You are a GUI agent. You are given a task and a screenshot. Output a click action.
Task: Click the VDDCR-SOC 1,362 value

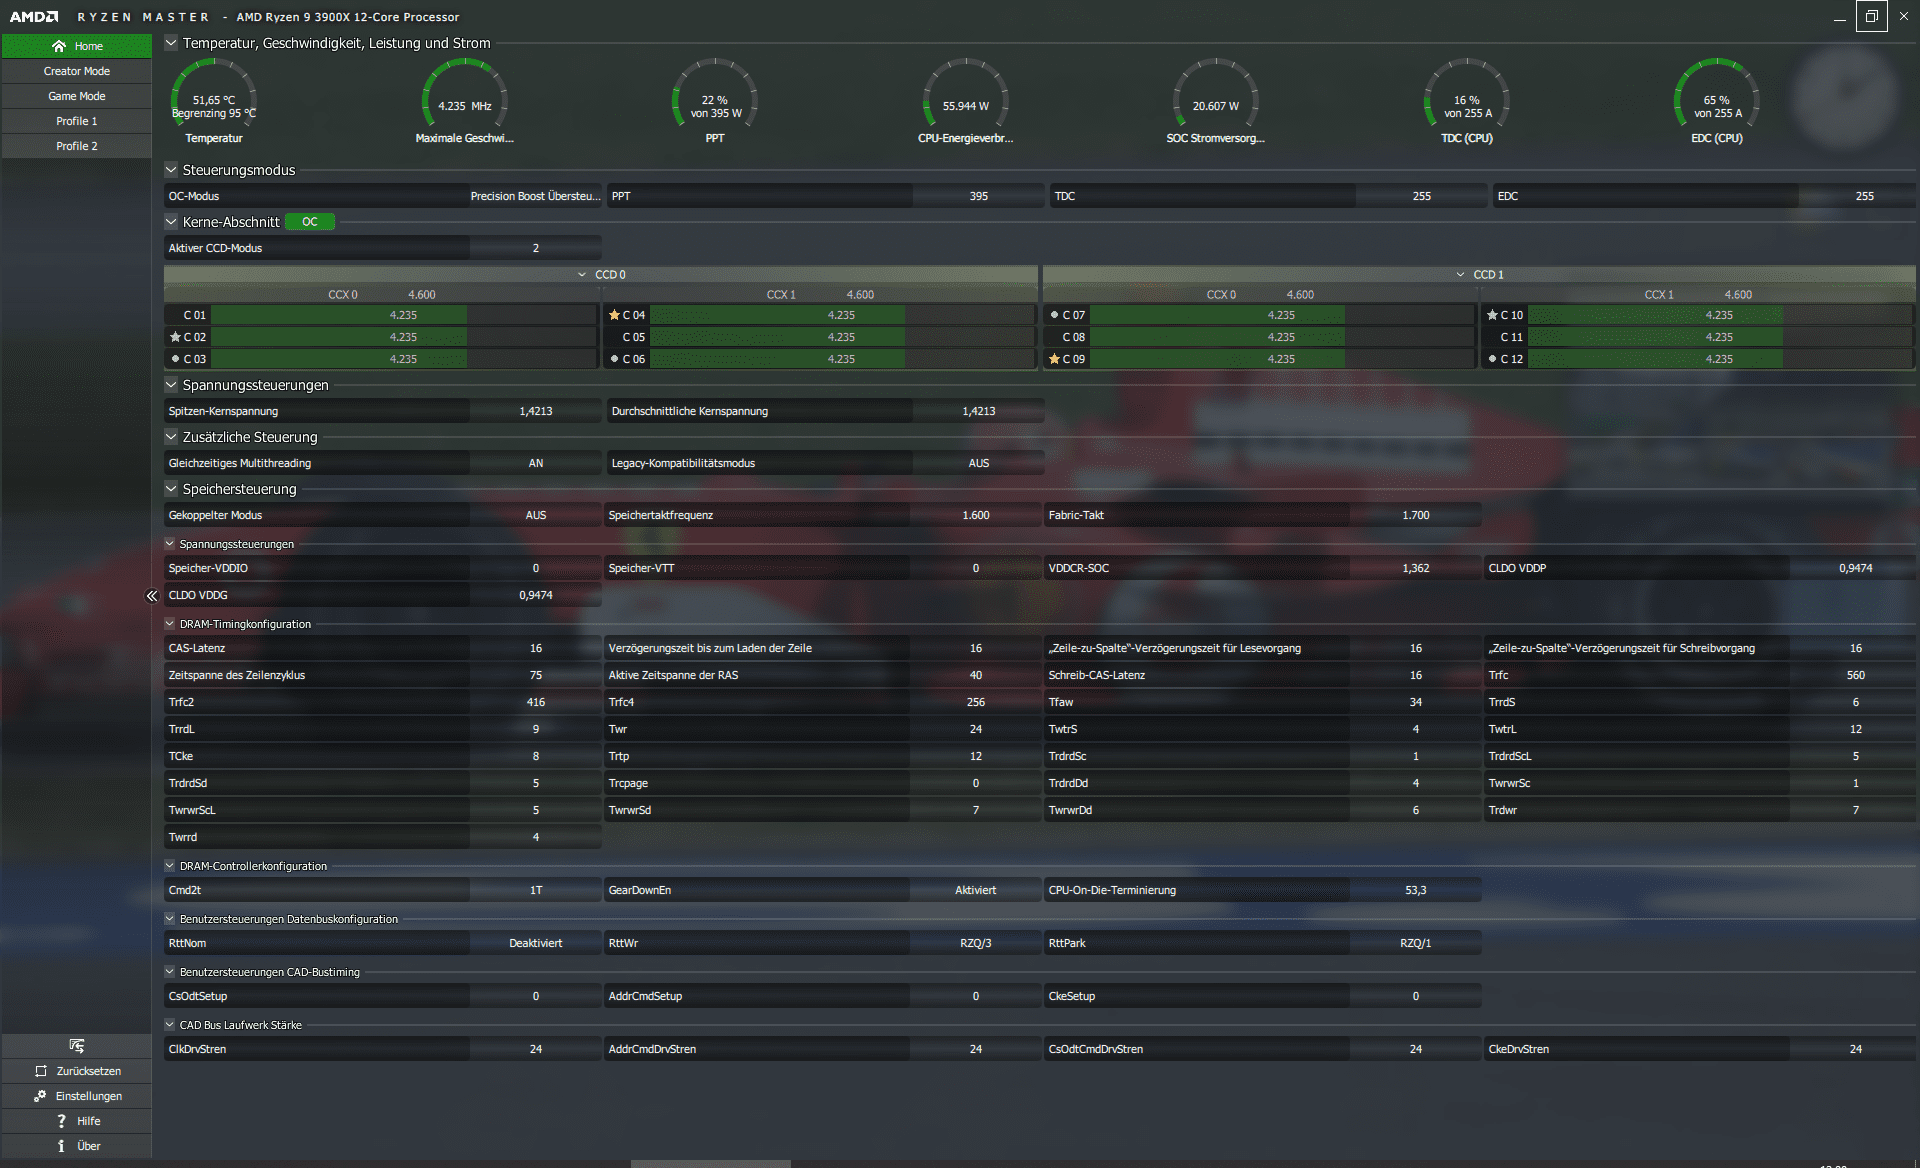pos(1415,568)
